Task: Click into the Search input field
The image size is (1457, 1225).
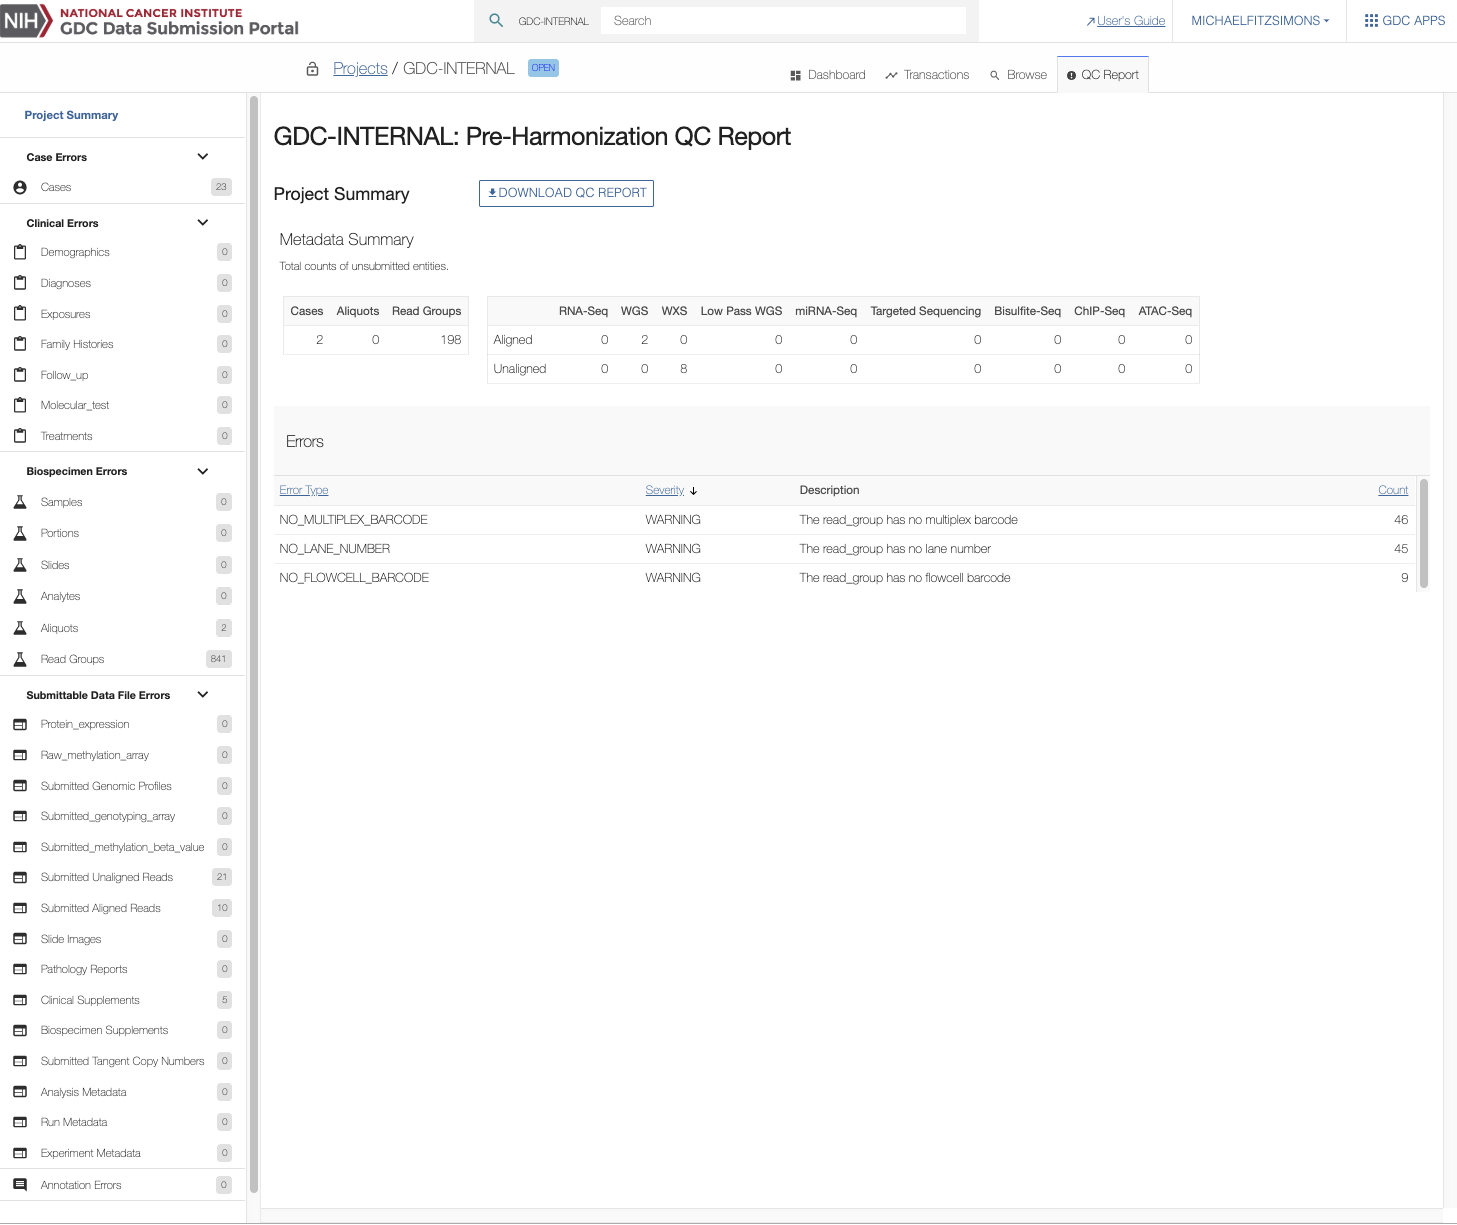Action: (x=782, y=21)
